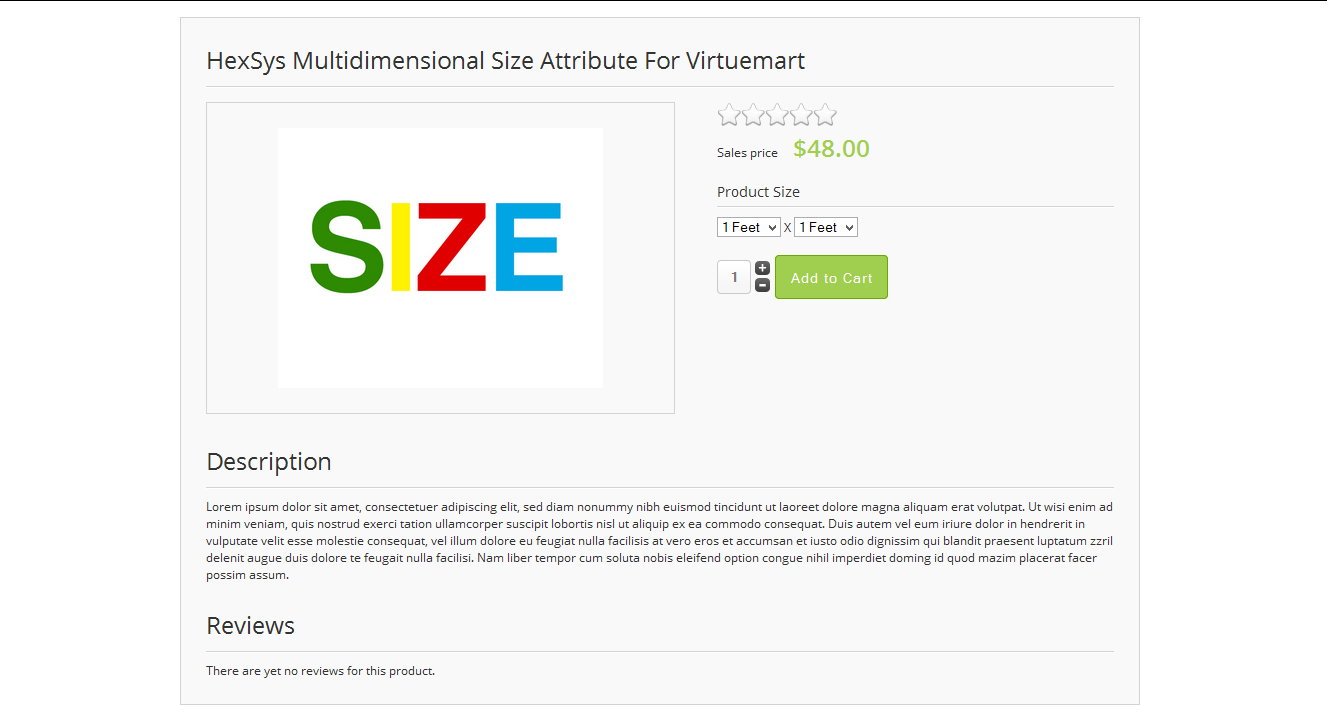Click the second rating star
The image size is (1327, 717).
tap(753, 115)
